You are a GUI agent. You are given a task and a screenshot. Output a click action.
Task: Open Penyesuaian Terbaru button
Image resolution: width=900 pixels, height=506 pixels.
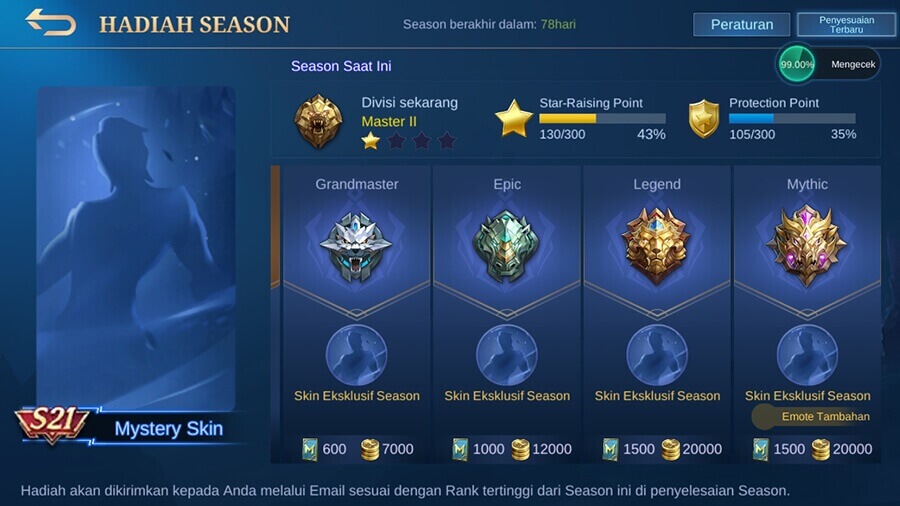click(846, 25)
